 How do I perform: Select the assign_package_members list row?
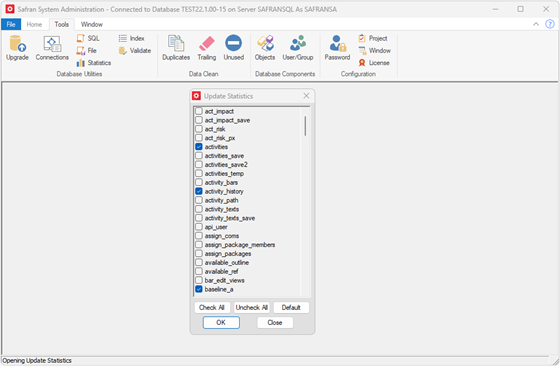tap(248, 245)
